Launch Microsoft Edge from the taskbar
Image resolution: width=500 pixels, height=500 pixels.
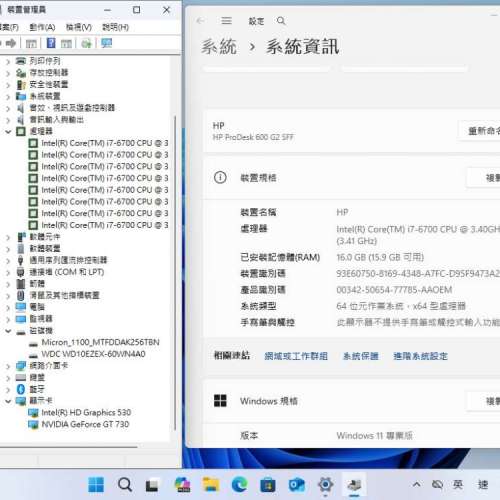(x=239, y=485)
